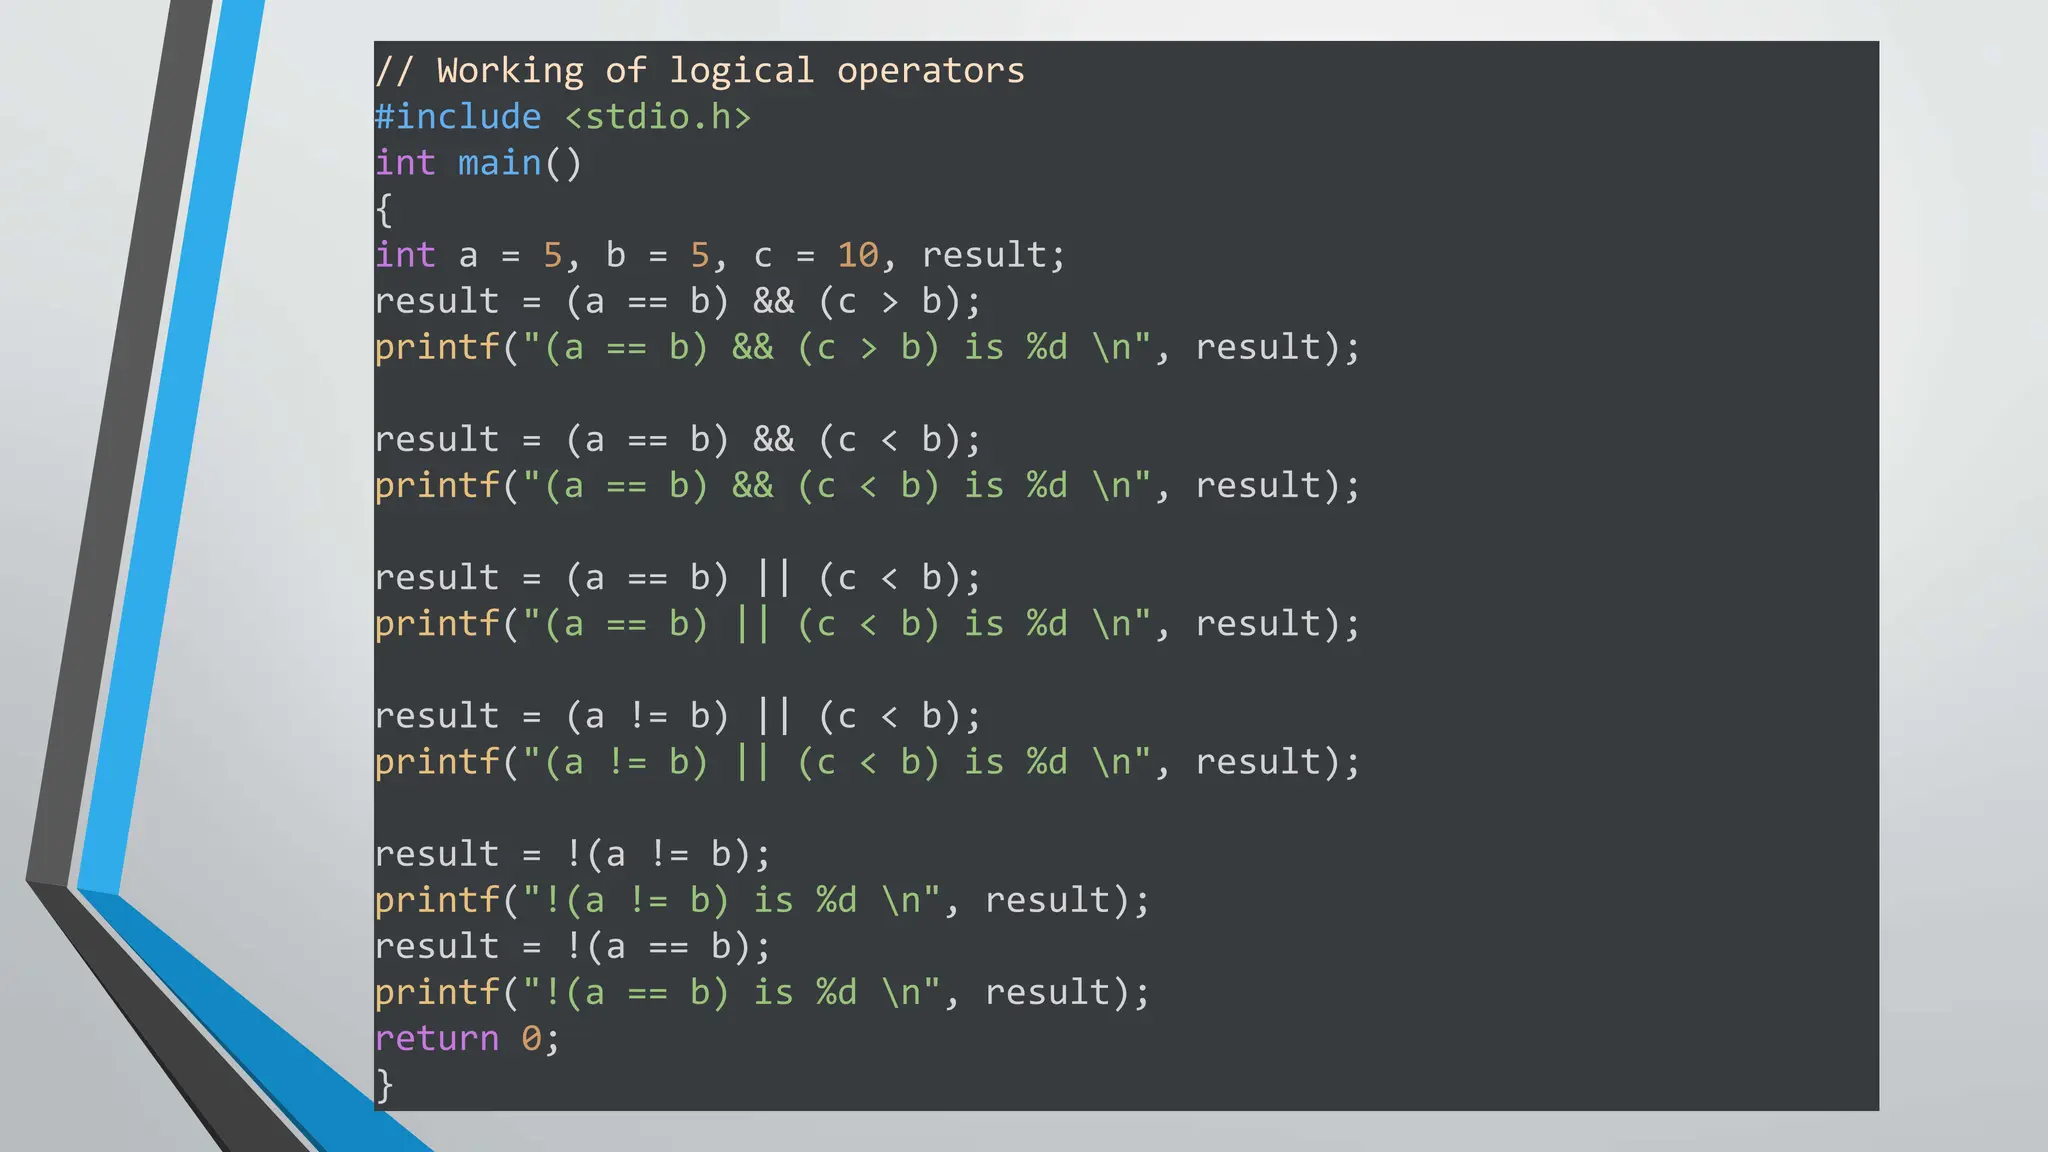
Task: Click the printf line with "!(a != b) is %d"
Action: tap(763, 899)
